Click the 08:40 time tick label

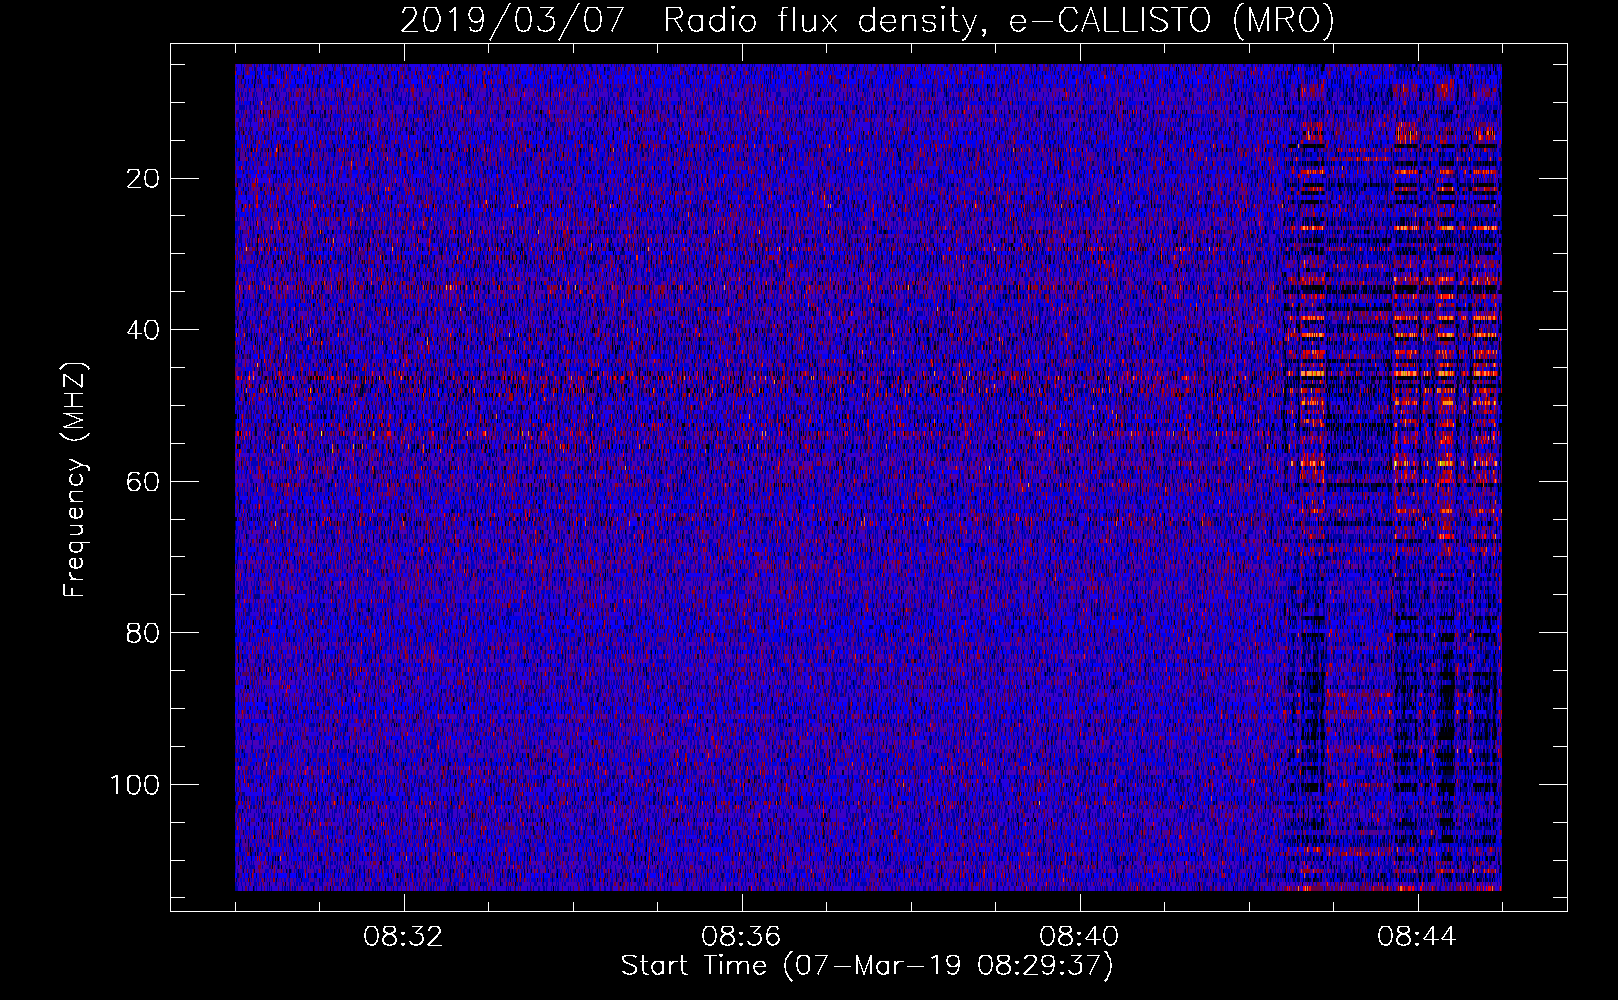click(1079, 937)
